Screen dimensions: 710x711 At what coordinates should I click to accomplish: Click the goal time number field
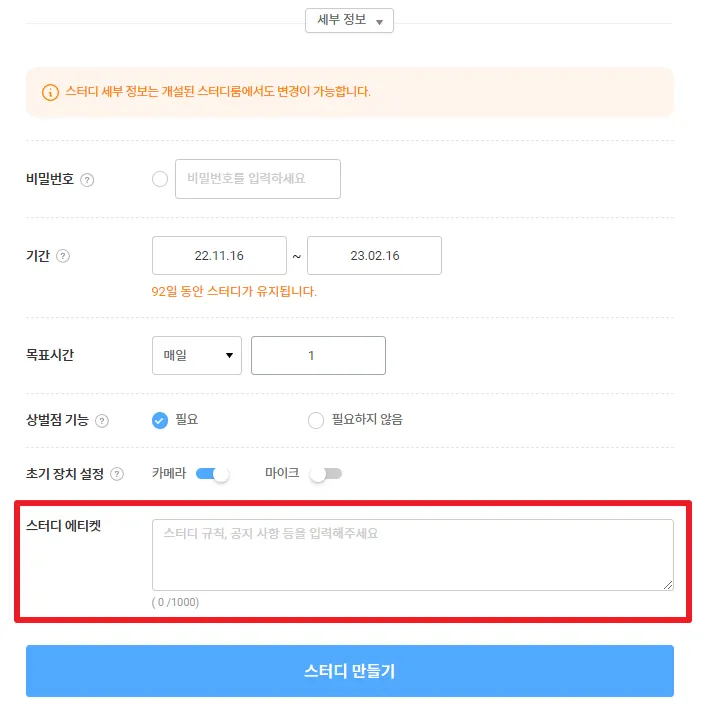click(x=318, y=355)
